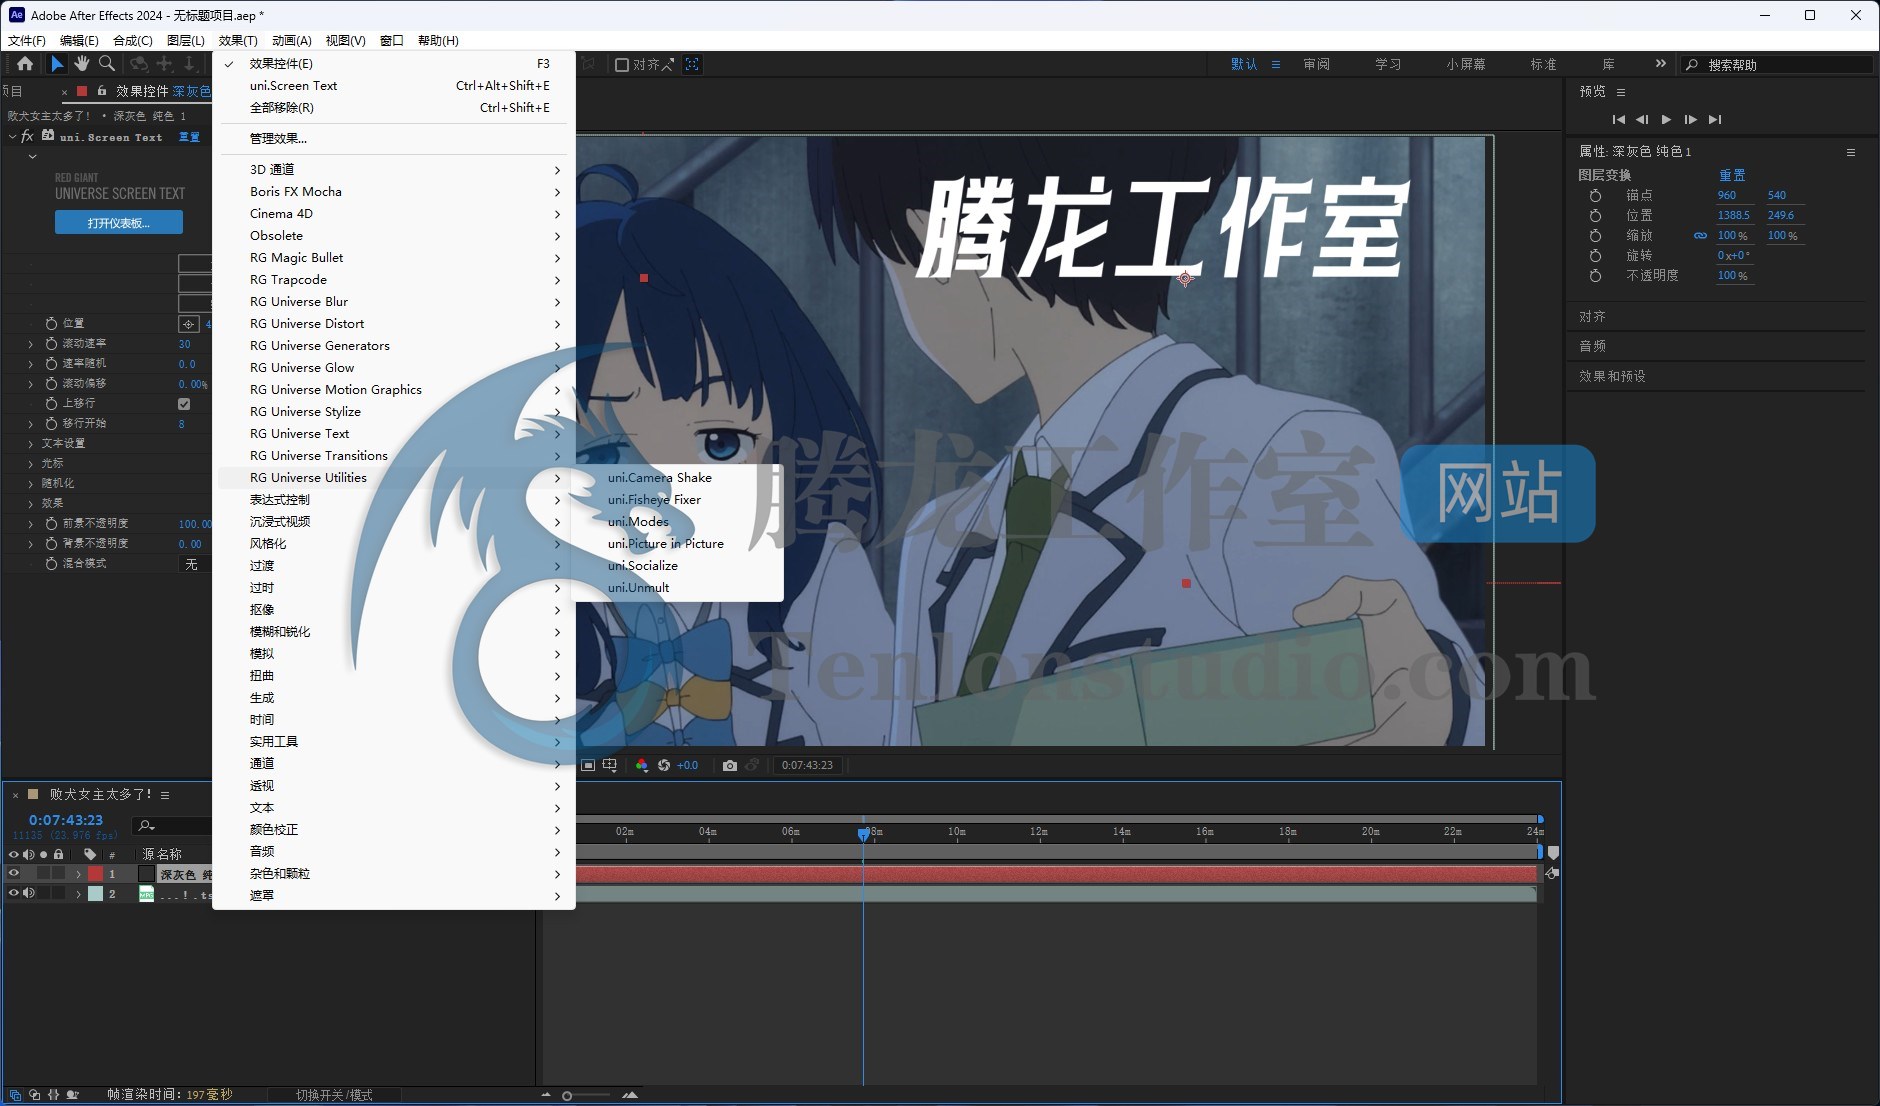Click 切换开关/模式 button
This screenshot has height=1106, width=1880.
334,1095
